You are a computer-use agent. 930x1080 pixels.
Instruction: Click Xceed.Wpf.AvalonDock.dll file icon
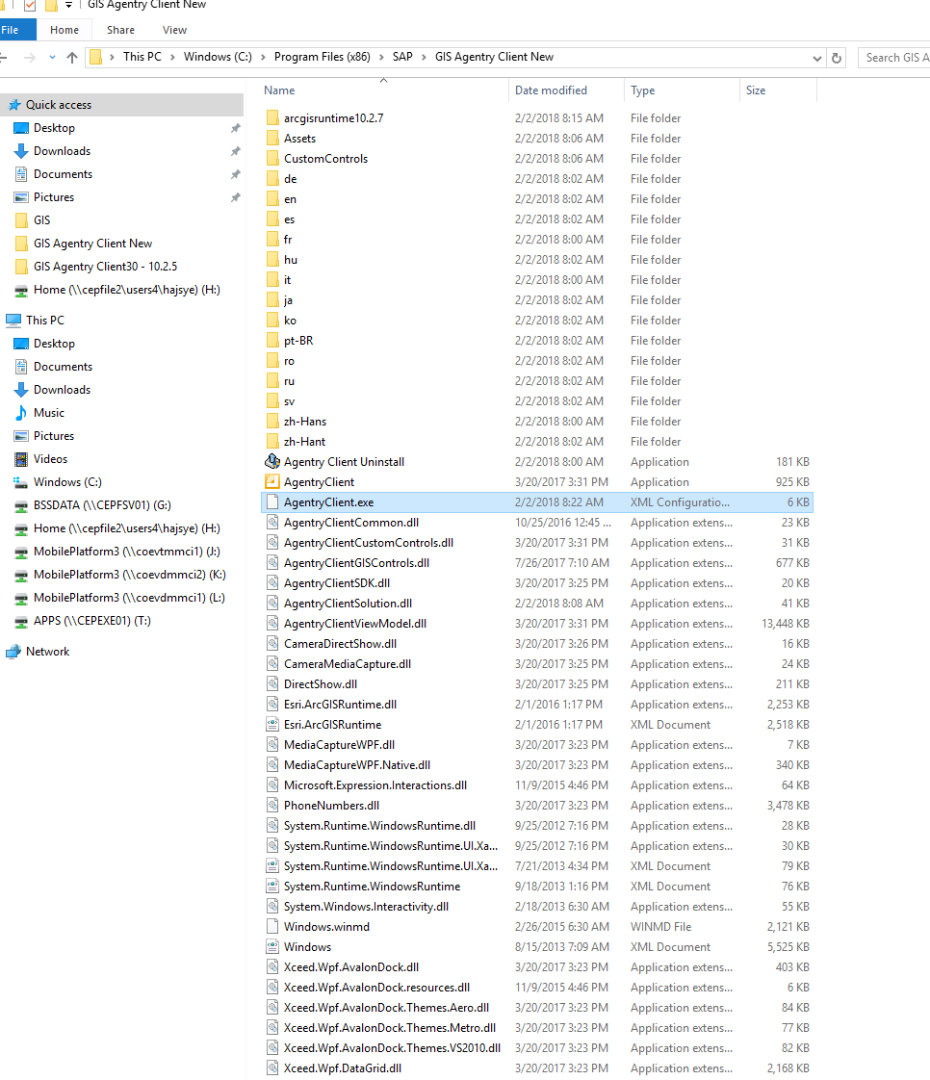tap(272, 967)
